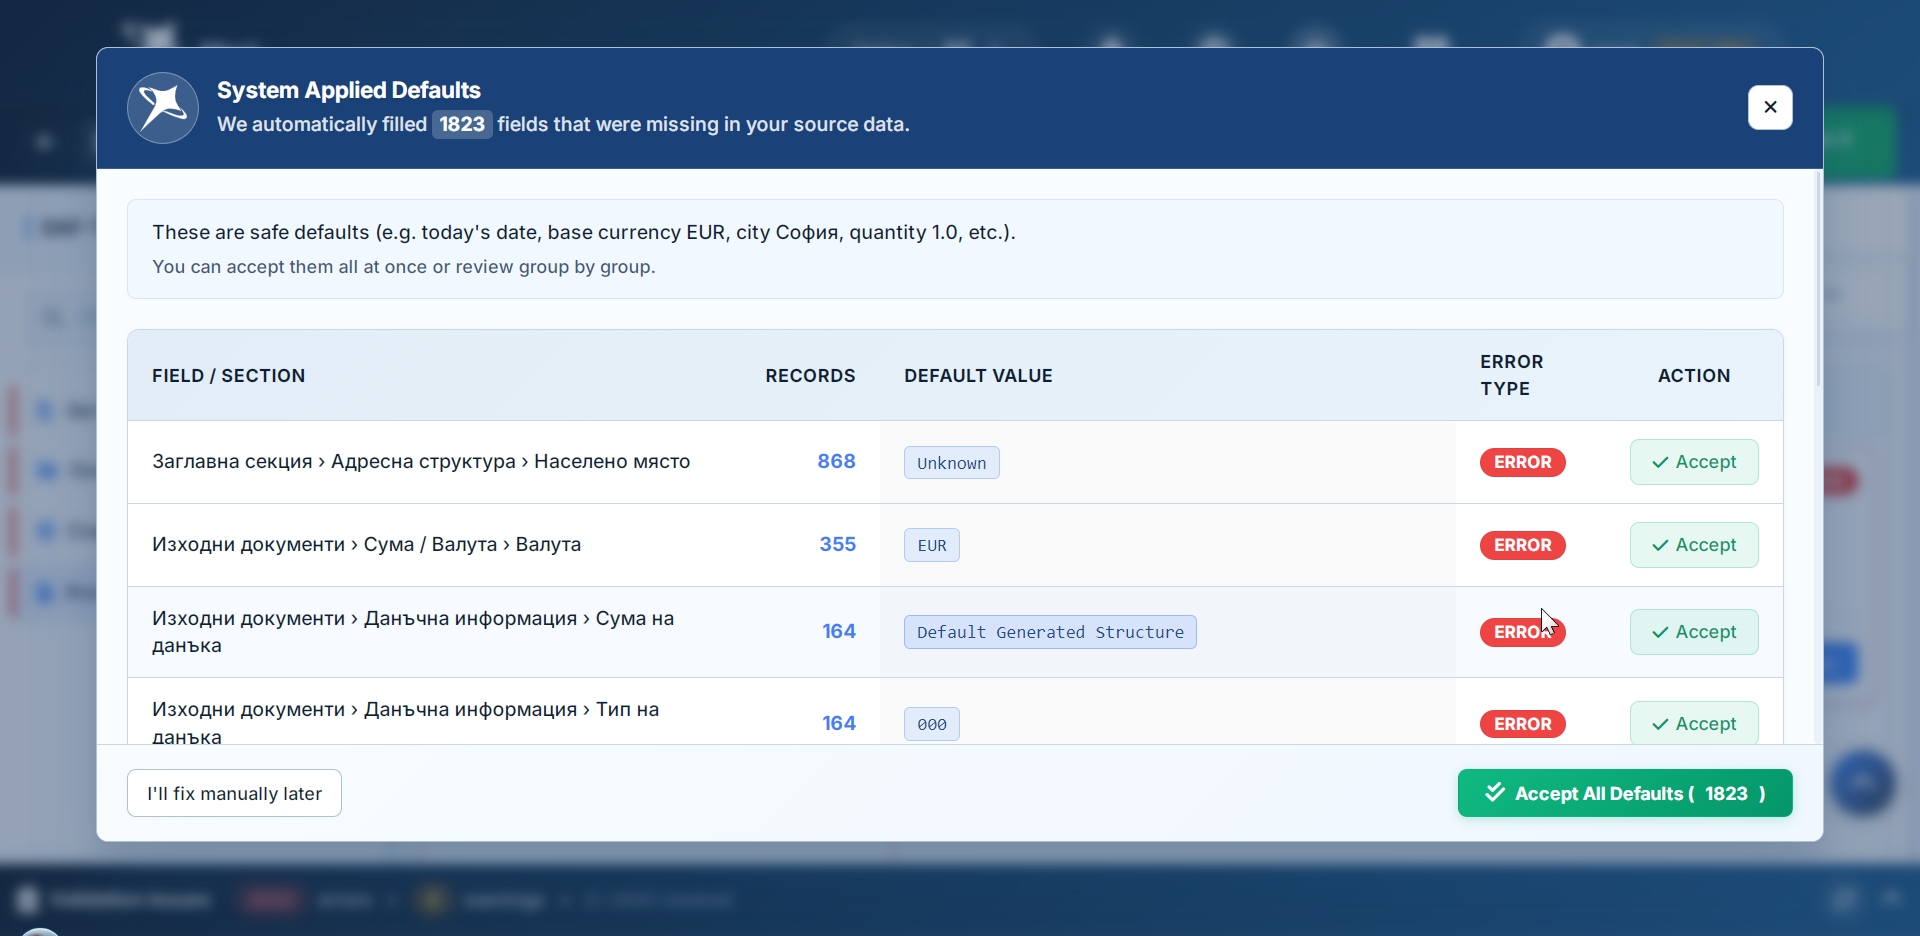Click Accept All Defaults (1823) button
Viewport: 1920px width, 936px height.
pyautogui.click(x=1625, y=793)
